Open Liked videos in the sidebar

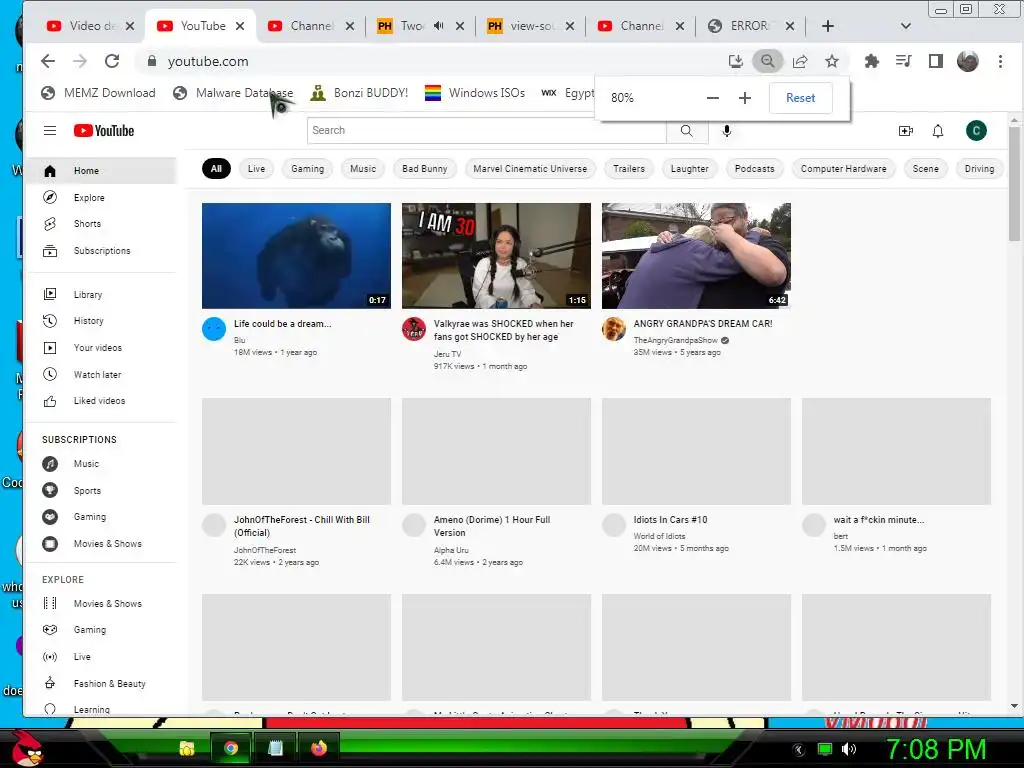[101, 401]
